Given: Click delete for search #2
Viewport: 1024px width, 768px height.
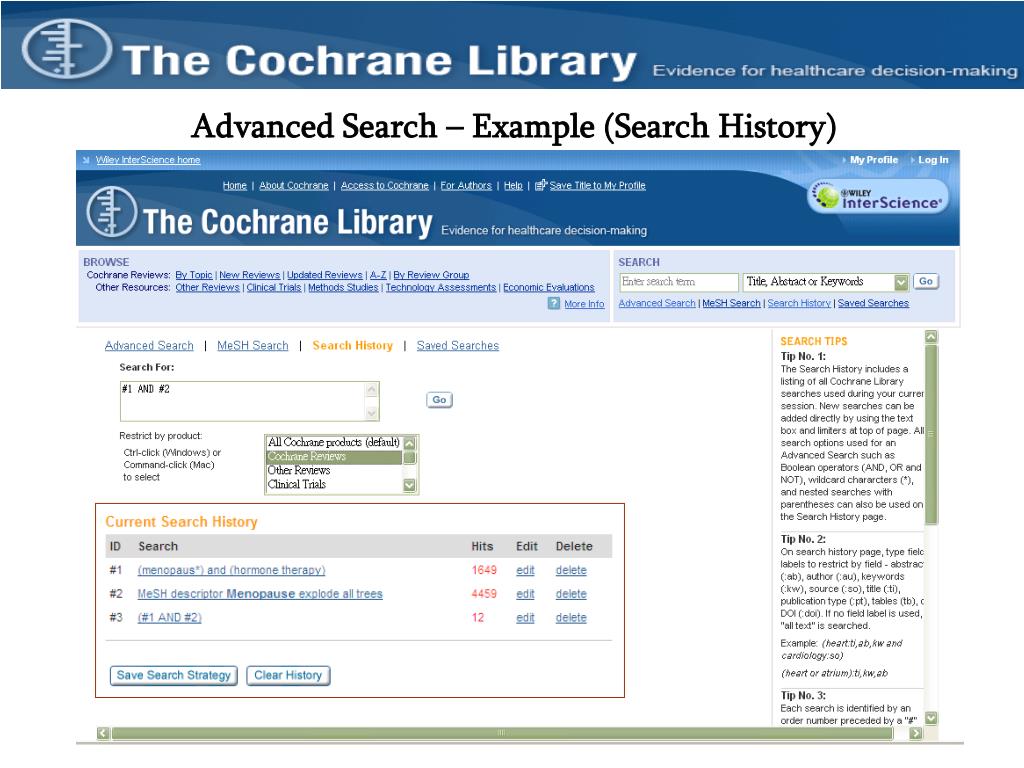Looking at the screenshot, I should point(571,594).
